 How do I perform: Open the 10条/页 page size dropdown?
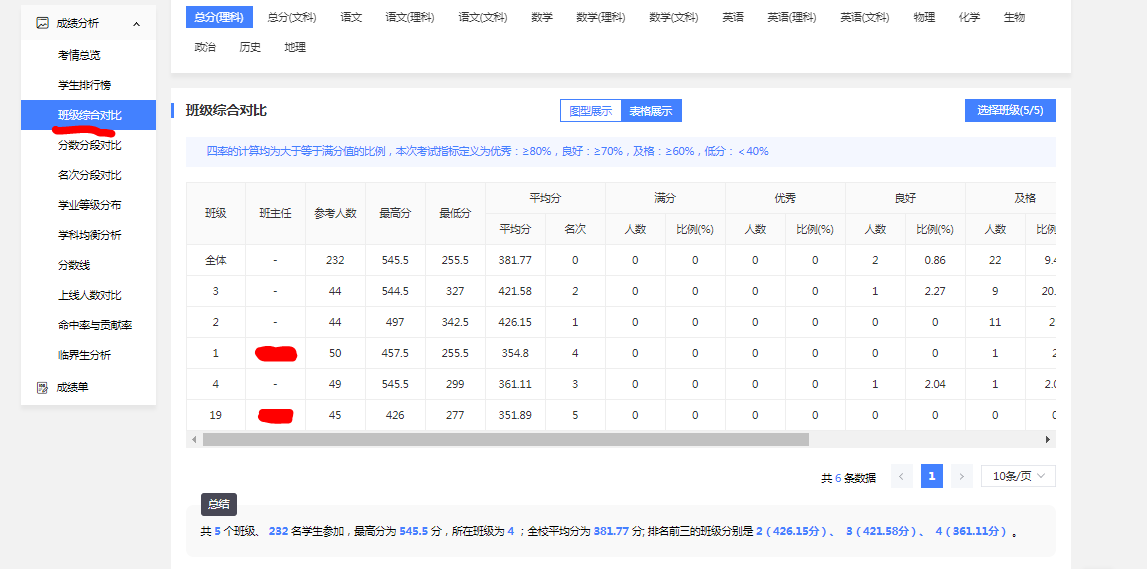[1017, 477]
